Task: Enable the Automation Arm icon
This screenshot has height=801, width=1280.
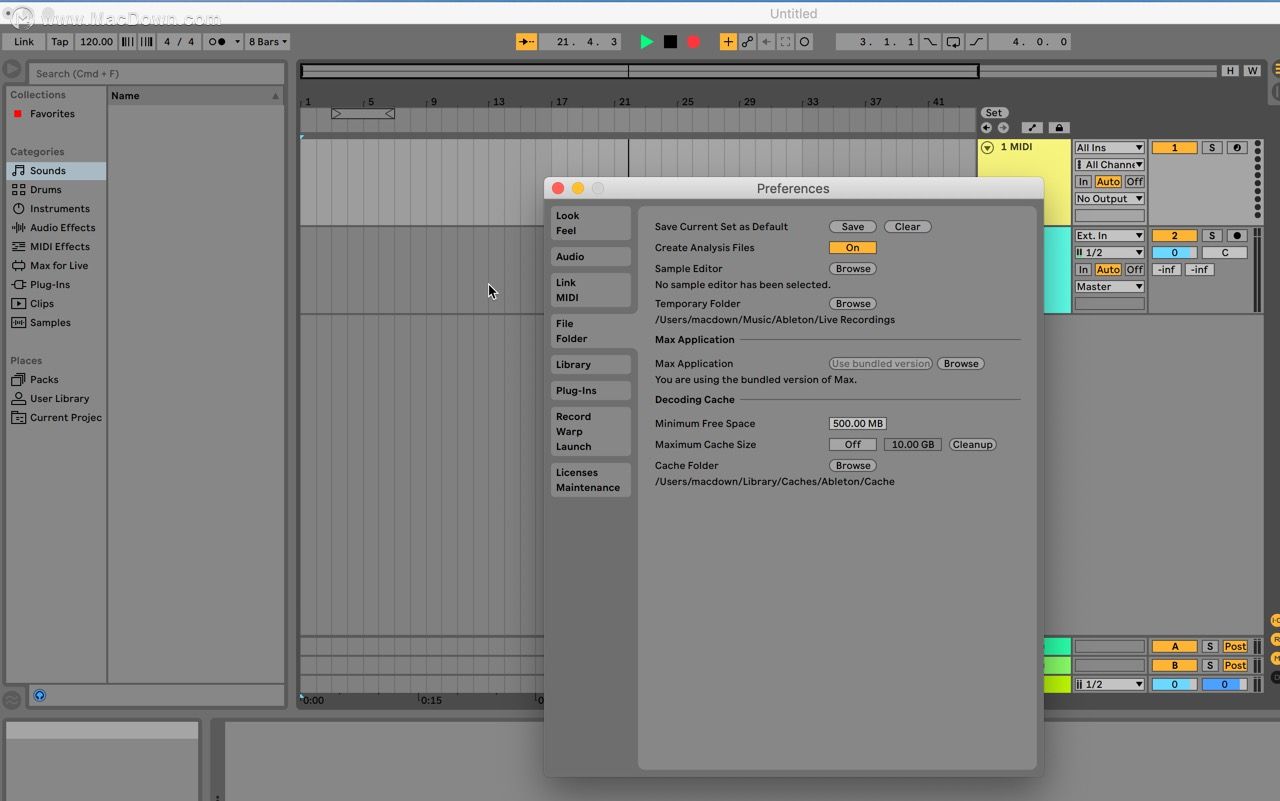Action: tap(747, 42)
